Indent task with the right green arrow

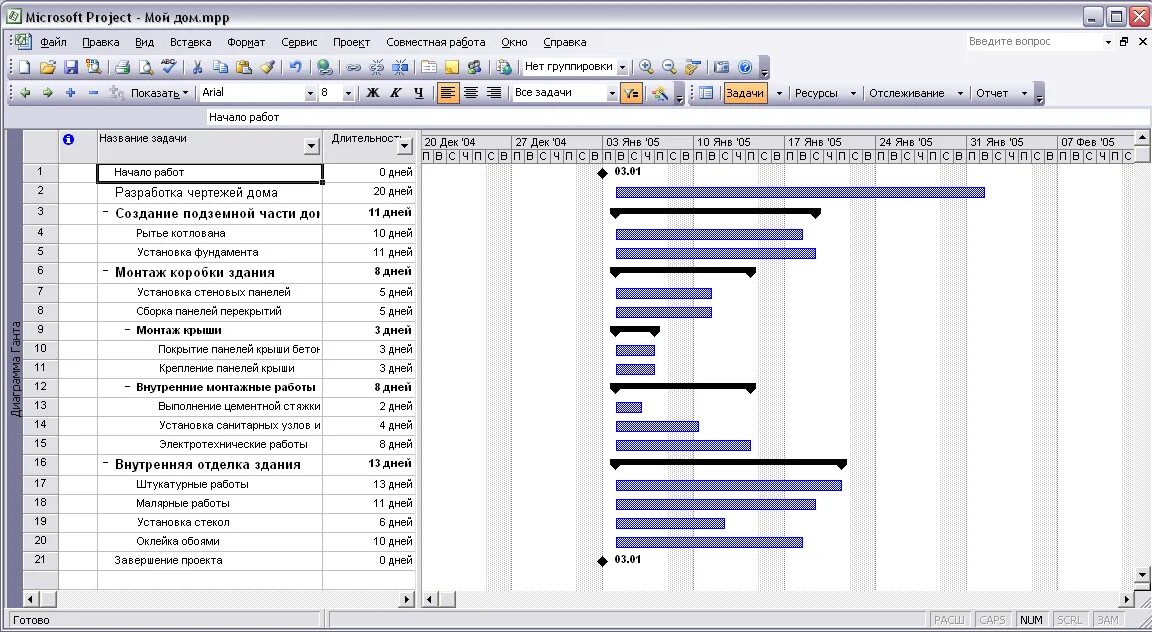48,93
